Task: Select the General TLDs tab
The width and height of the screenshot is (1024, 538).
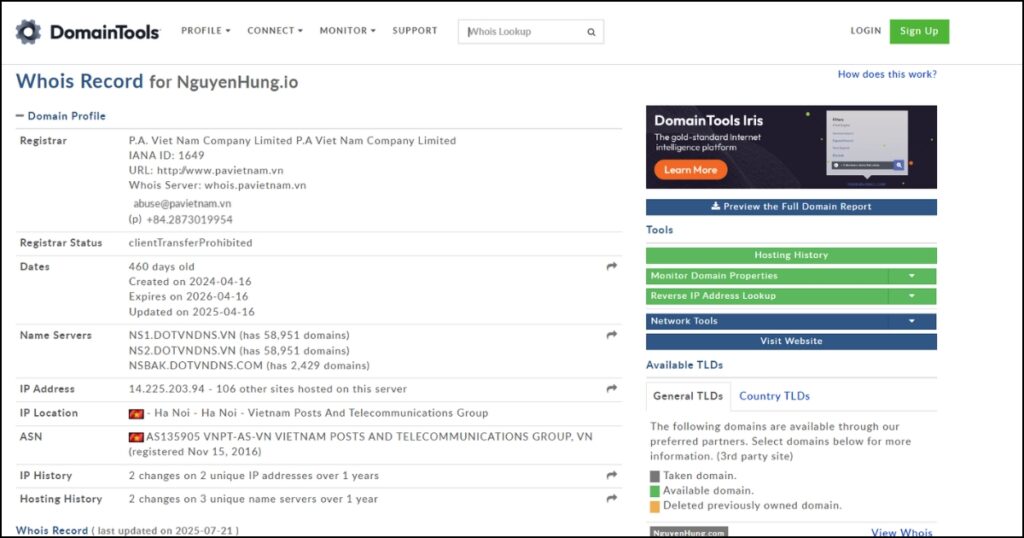Action: coord(688,396)
